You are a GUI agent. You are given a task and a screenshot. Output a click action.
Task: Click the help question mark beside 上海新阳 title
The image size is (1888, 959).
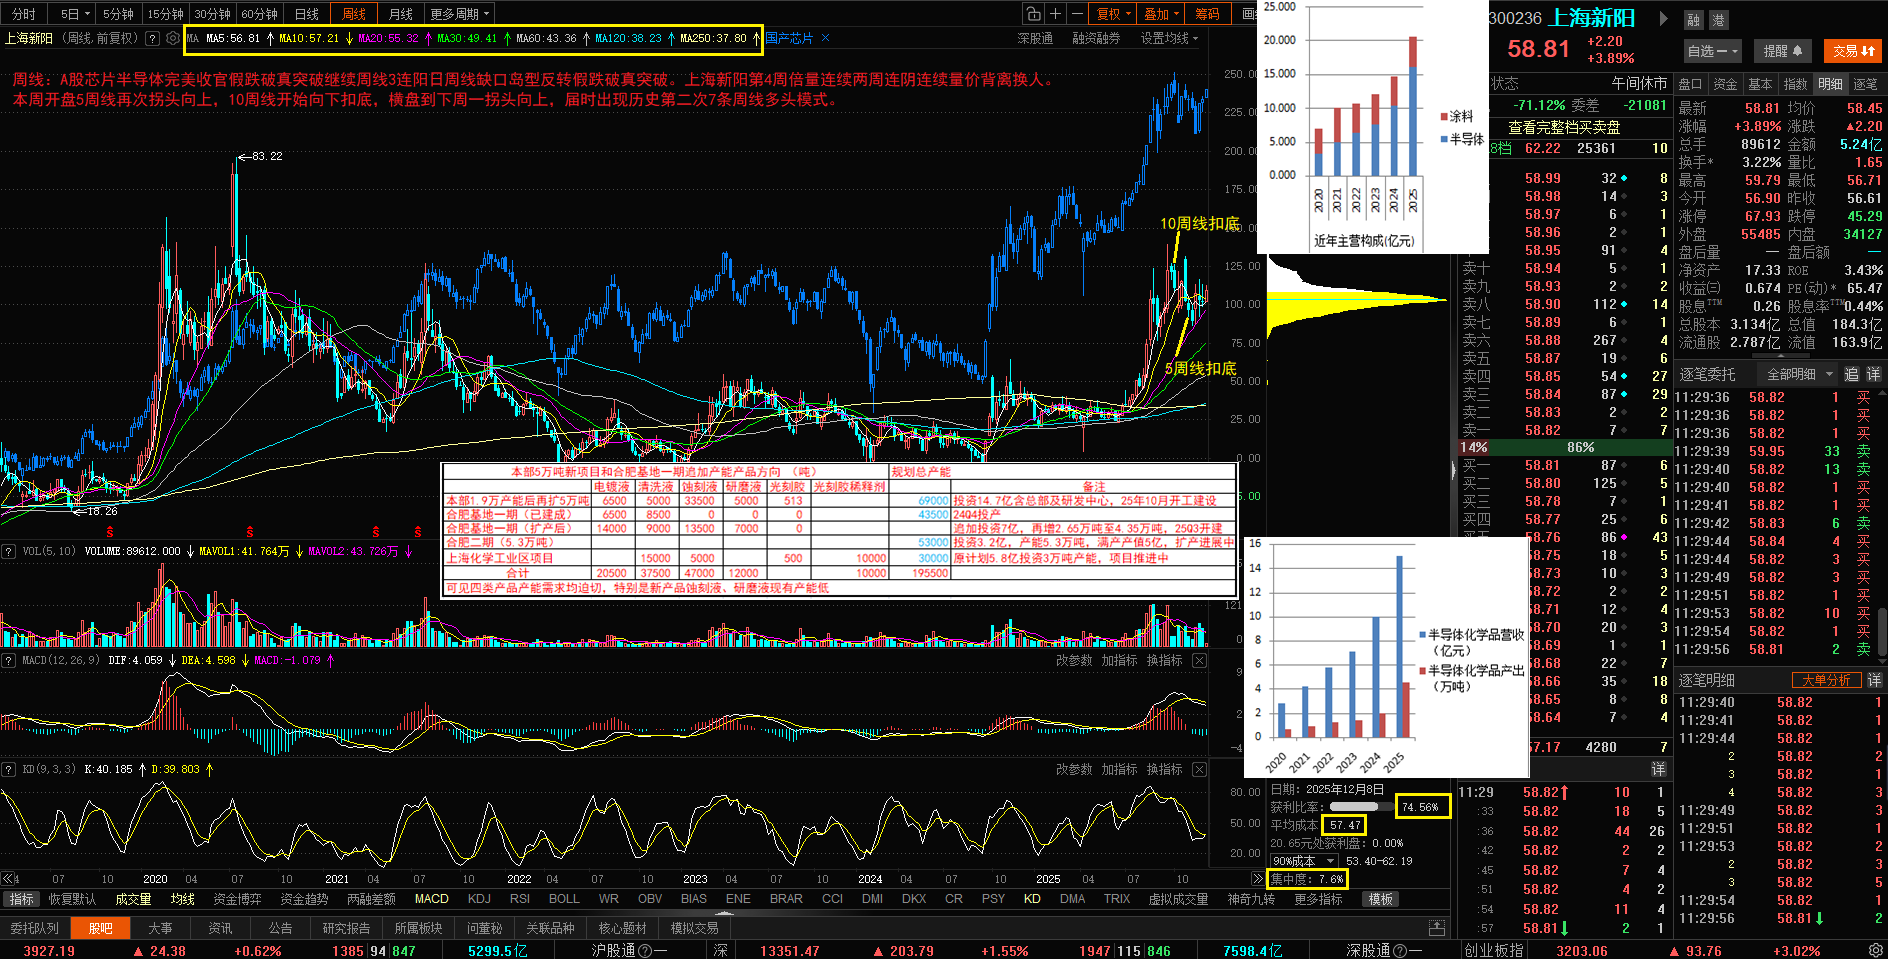152,38
